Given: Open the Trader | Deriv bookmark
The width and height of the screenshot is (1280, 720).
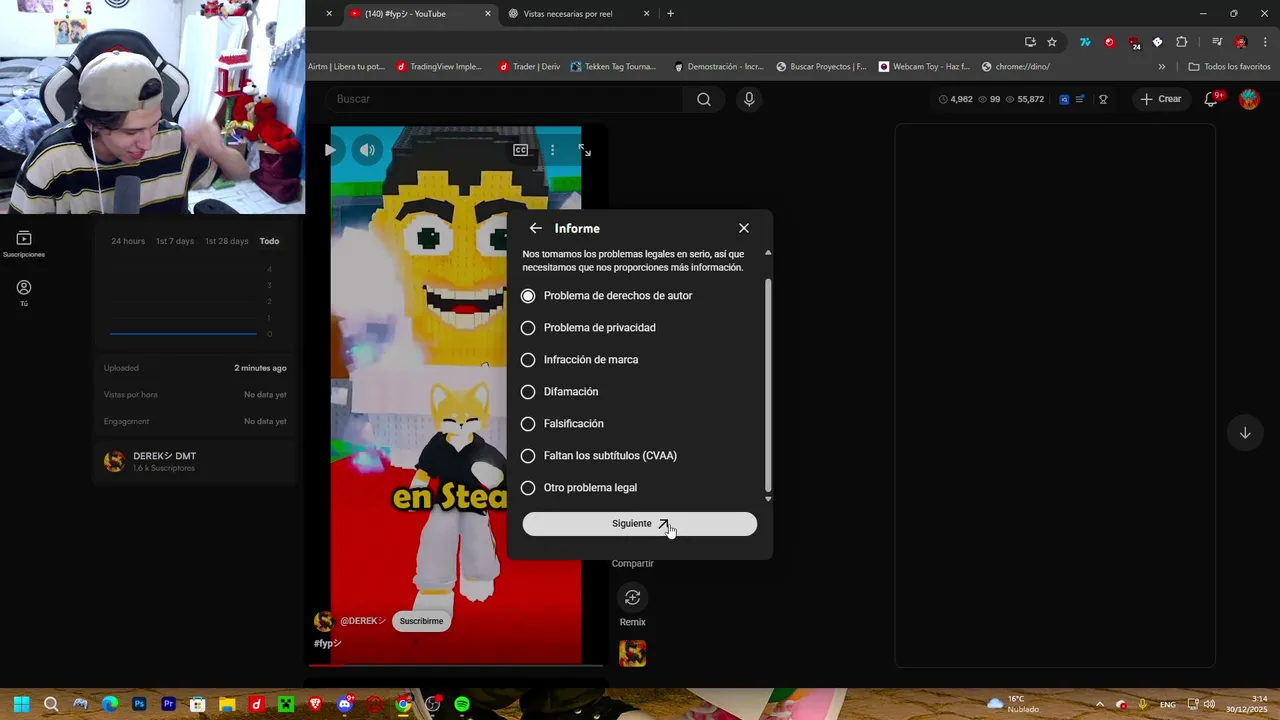Looking at the screenshot, I should [x=529, y=67].
